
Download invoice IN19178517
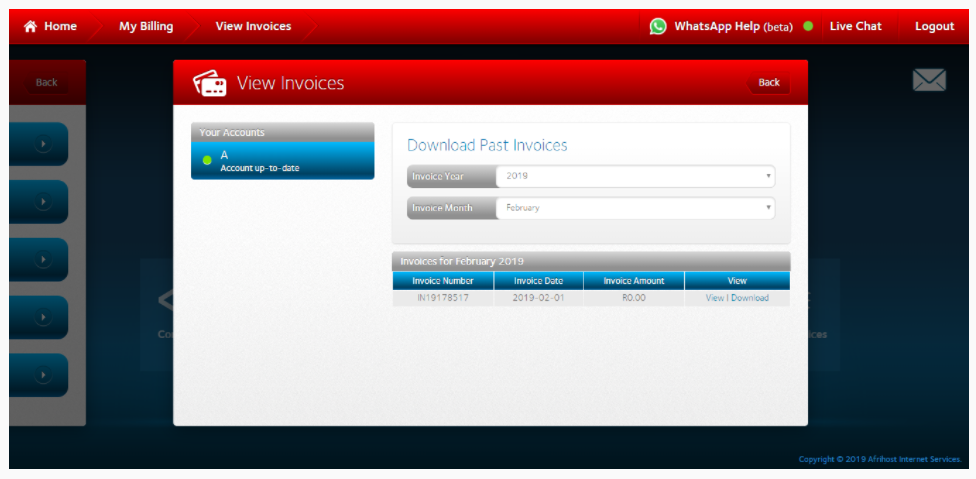(750, 298)
